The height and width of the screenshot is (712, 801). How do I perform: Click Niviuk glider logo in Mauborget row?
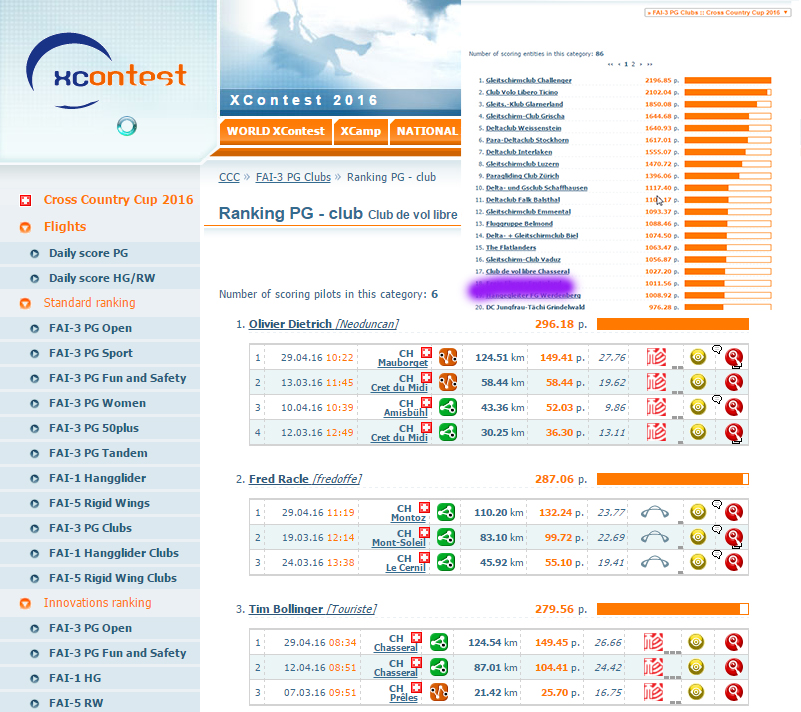pos(656,357)
